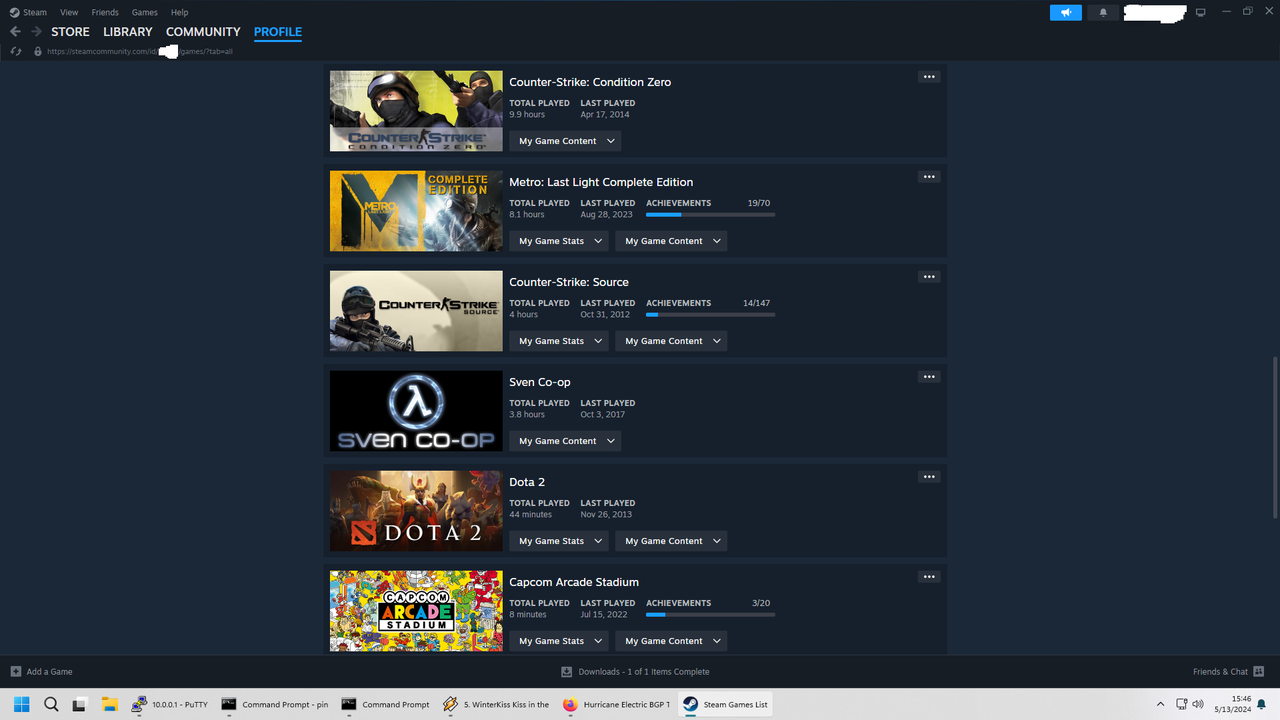
Task: Go forward with the right arrow
Action: [x=37, y=32]
